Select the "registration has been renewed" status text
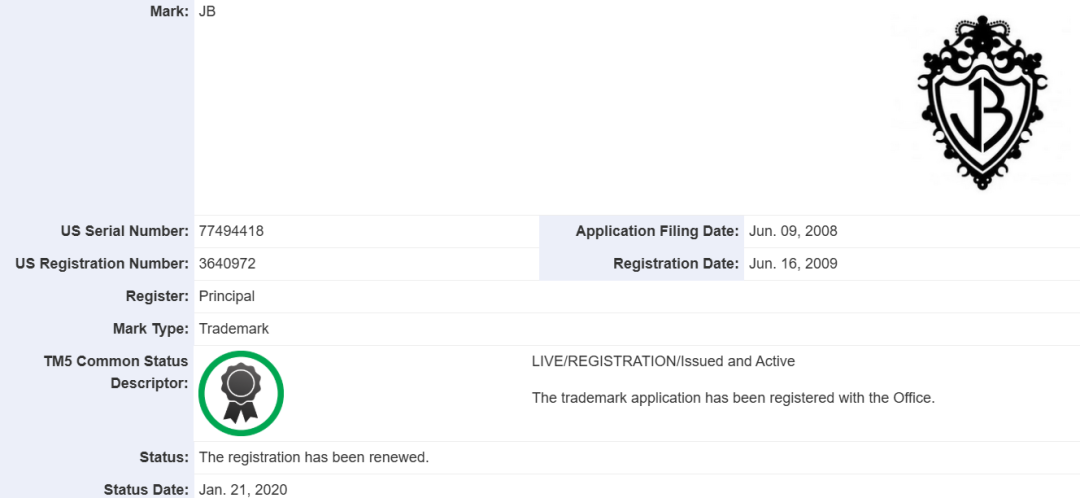 tap(314, 457)
